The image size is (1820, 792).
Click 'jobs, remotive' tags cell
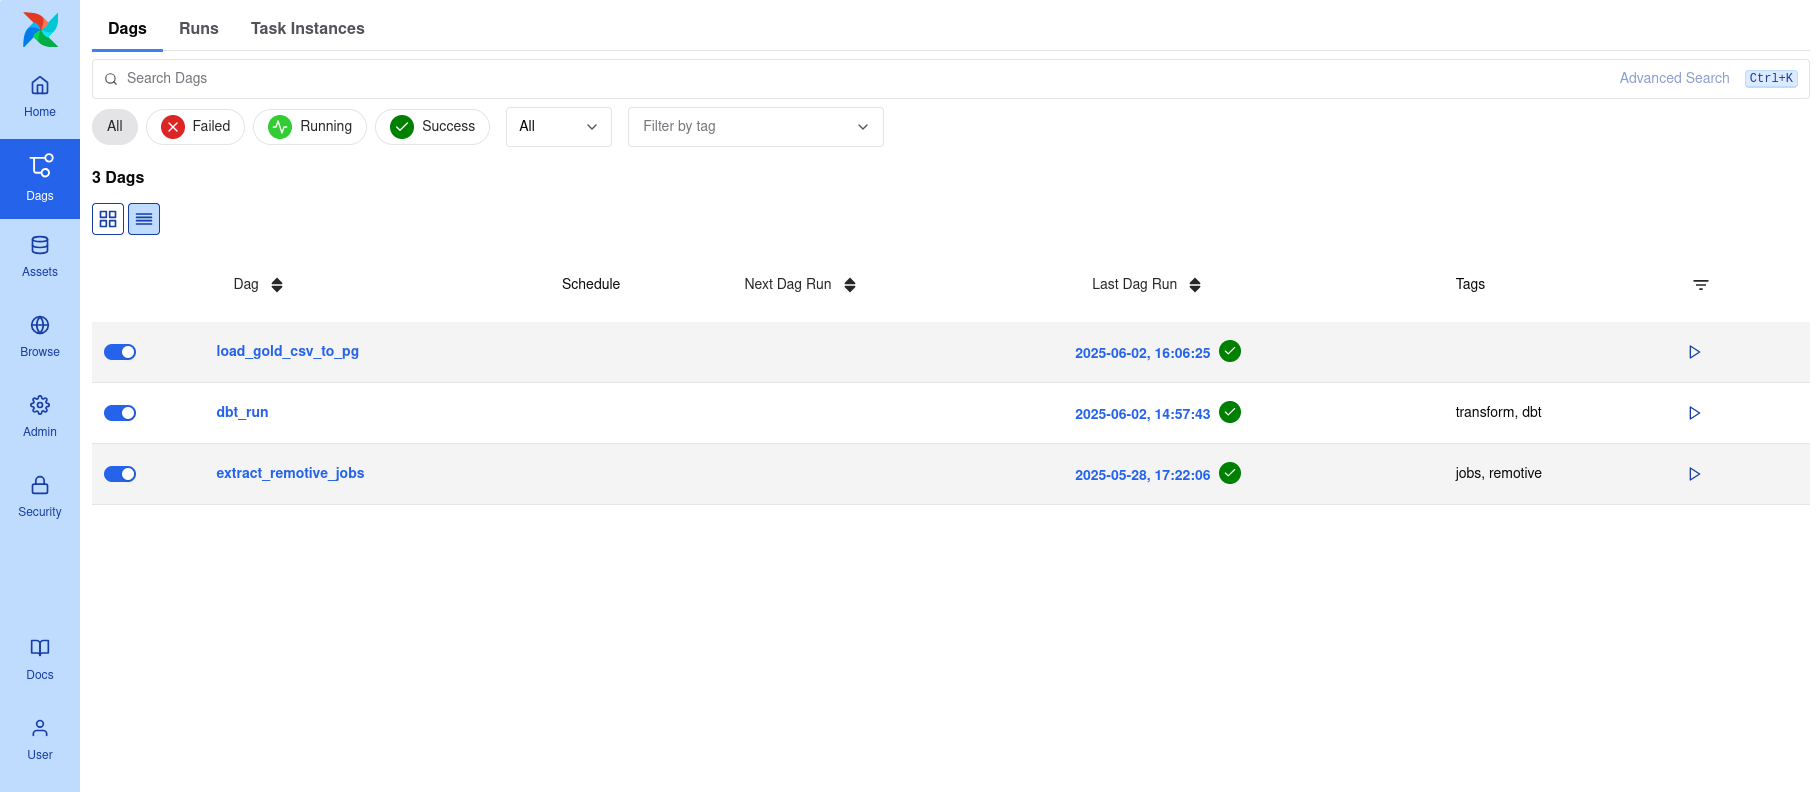click(x=1498, y=473)
